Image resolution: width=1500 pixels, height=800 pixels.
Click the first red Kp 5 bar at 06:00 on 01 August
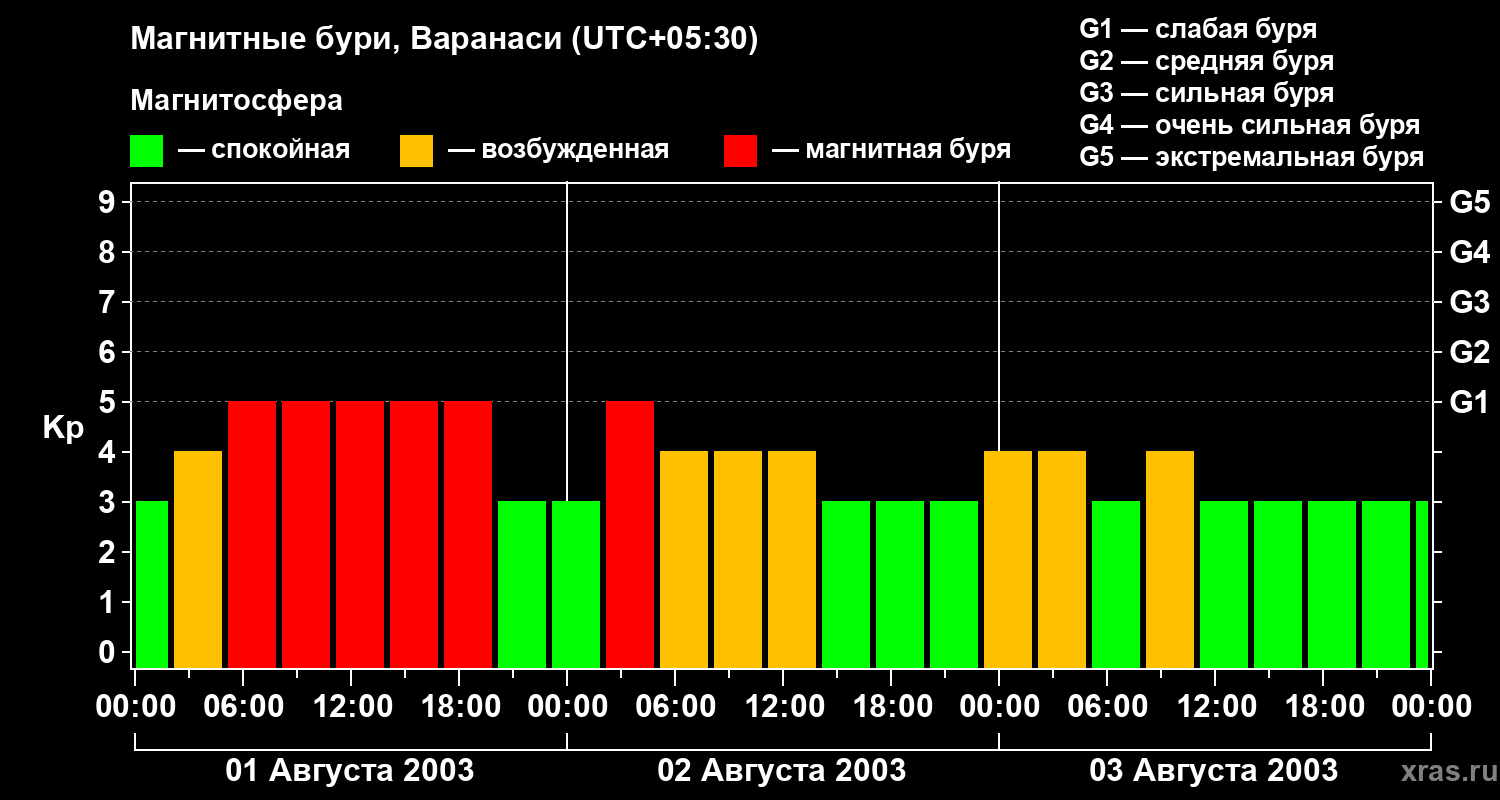(x=252, y=534)
